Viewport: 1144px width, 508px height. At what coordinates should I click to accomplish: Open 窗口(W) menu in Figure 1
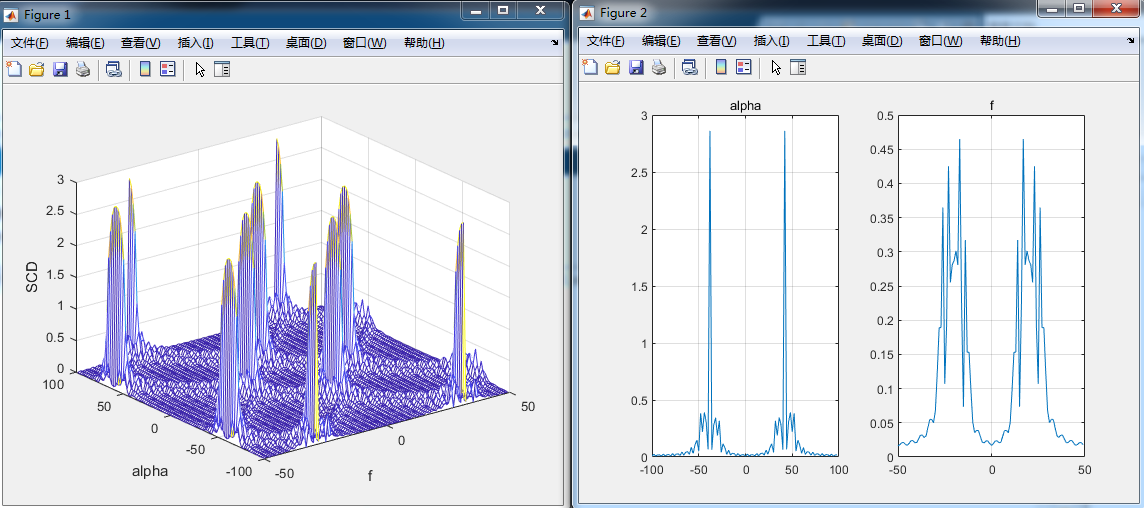pyautogui.click(x=365, y=43)
